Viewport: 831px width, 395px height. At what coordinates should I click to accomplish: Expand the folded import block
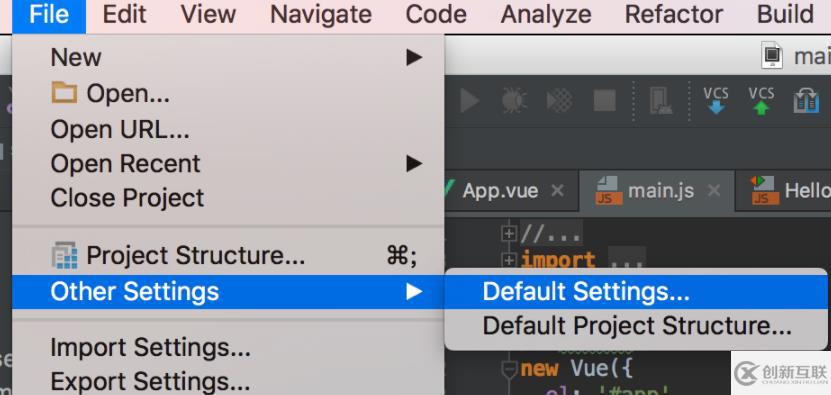tap(508, 260)
